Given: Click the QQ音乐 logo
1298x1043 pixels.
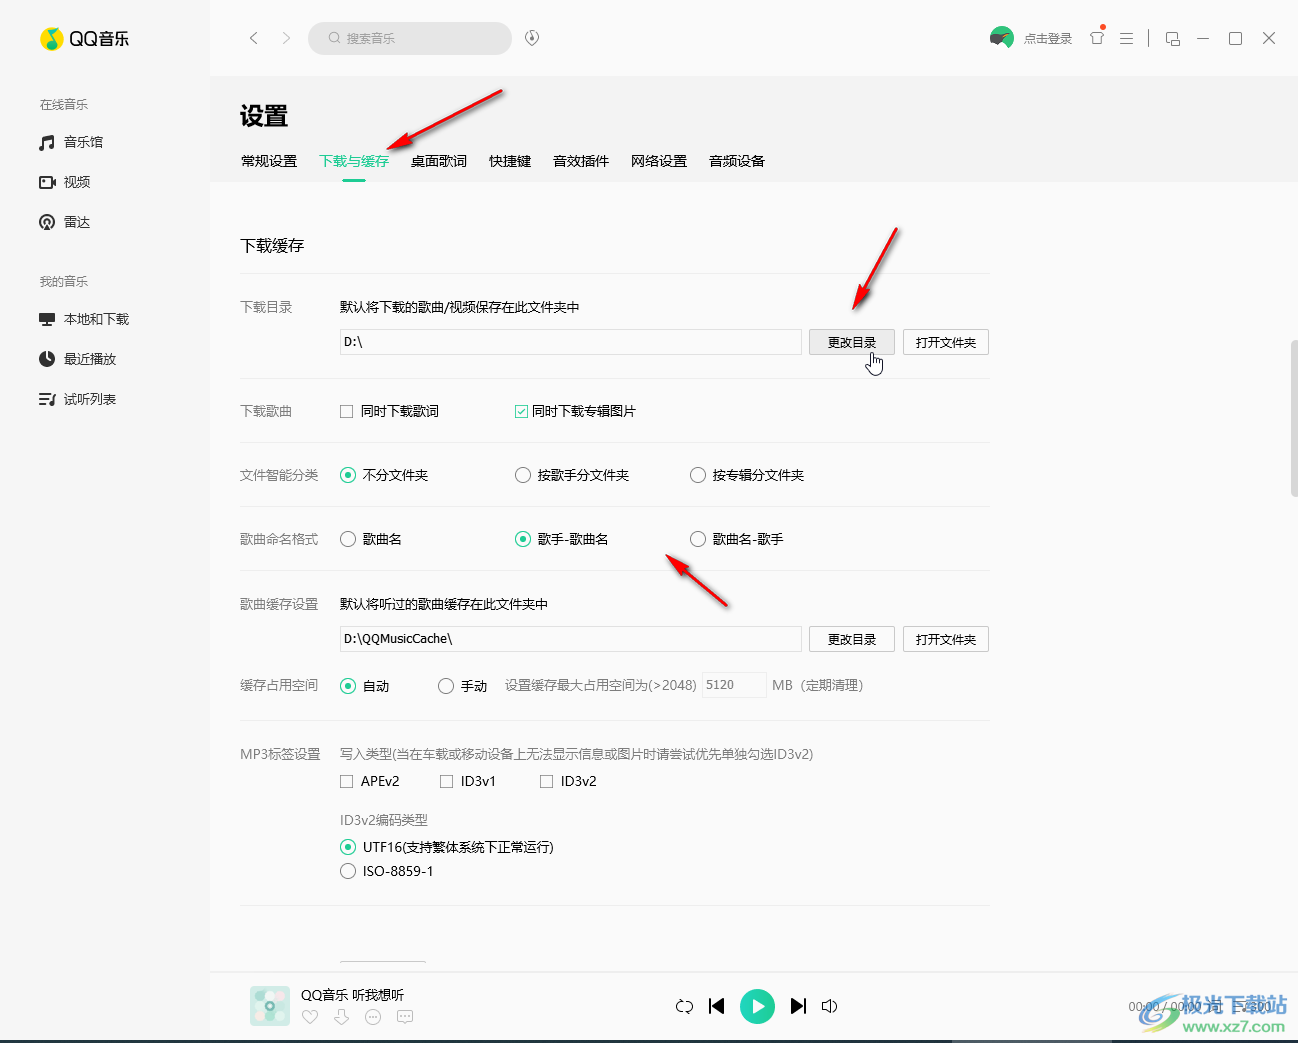Looking at the screenshot, I should click(85, 39).
